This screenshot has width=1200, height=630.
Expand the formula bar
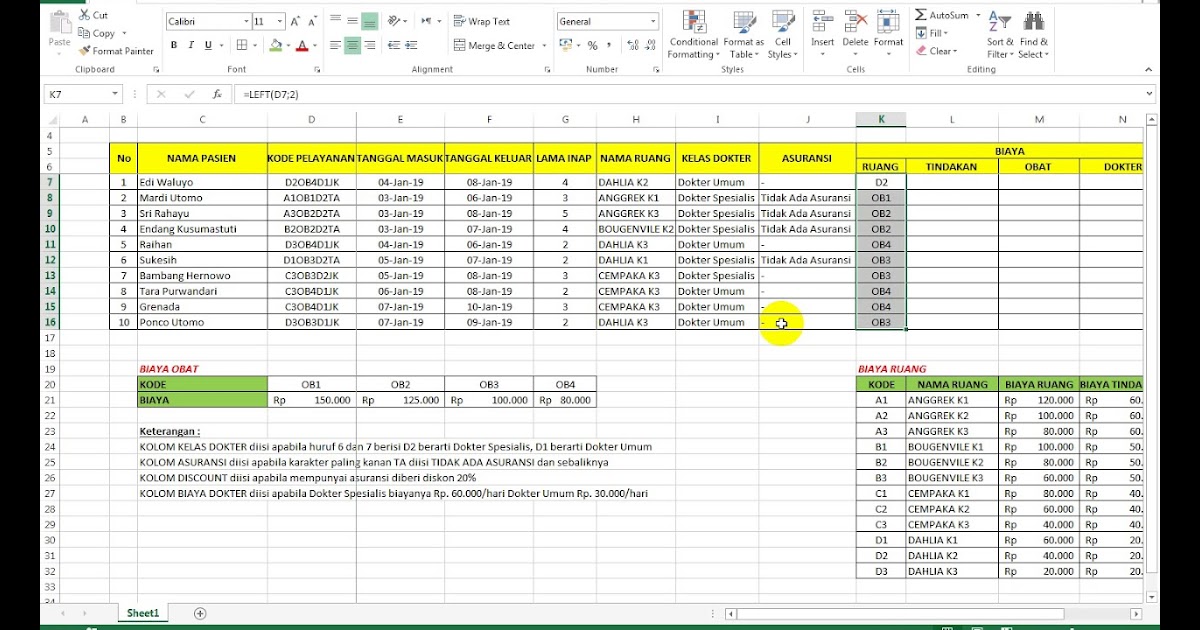pos(1149,94)
